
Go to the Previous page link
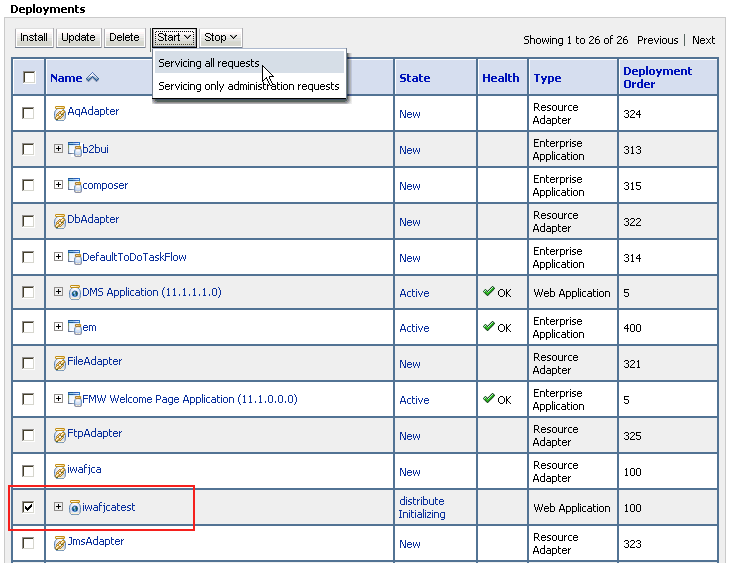(x=657, y=40)
